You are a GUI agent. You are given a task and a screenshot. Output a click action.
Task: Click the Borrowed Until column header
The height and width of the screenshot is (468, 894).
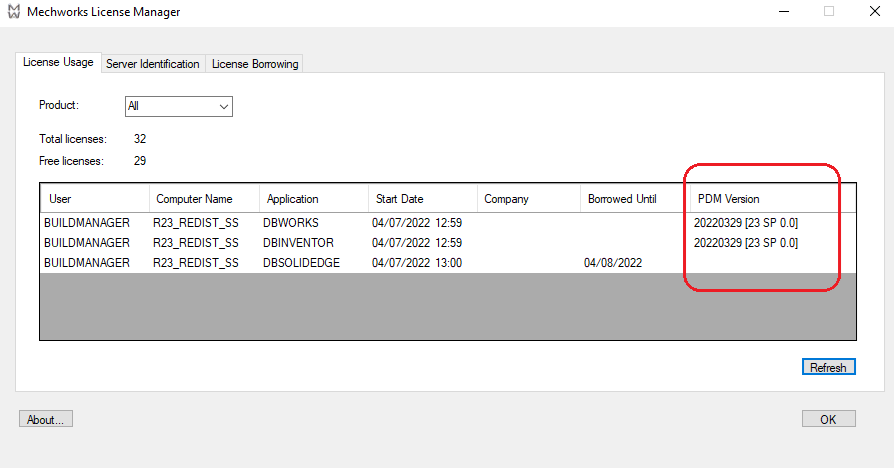pos(635,198)
